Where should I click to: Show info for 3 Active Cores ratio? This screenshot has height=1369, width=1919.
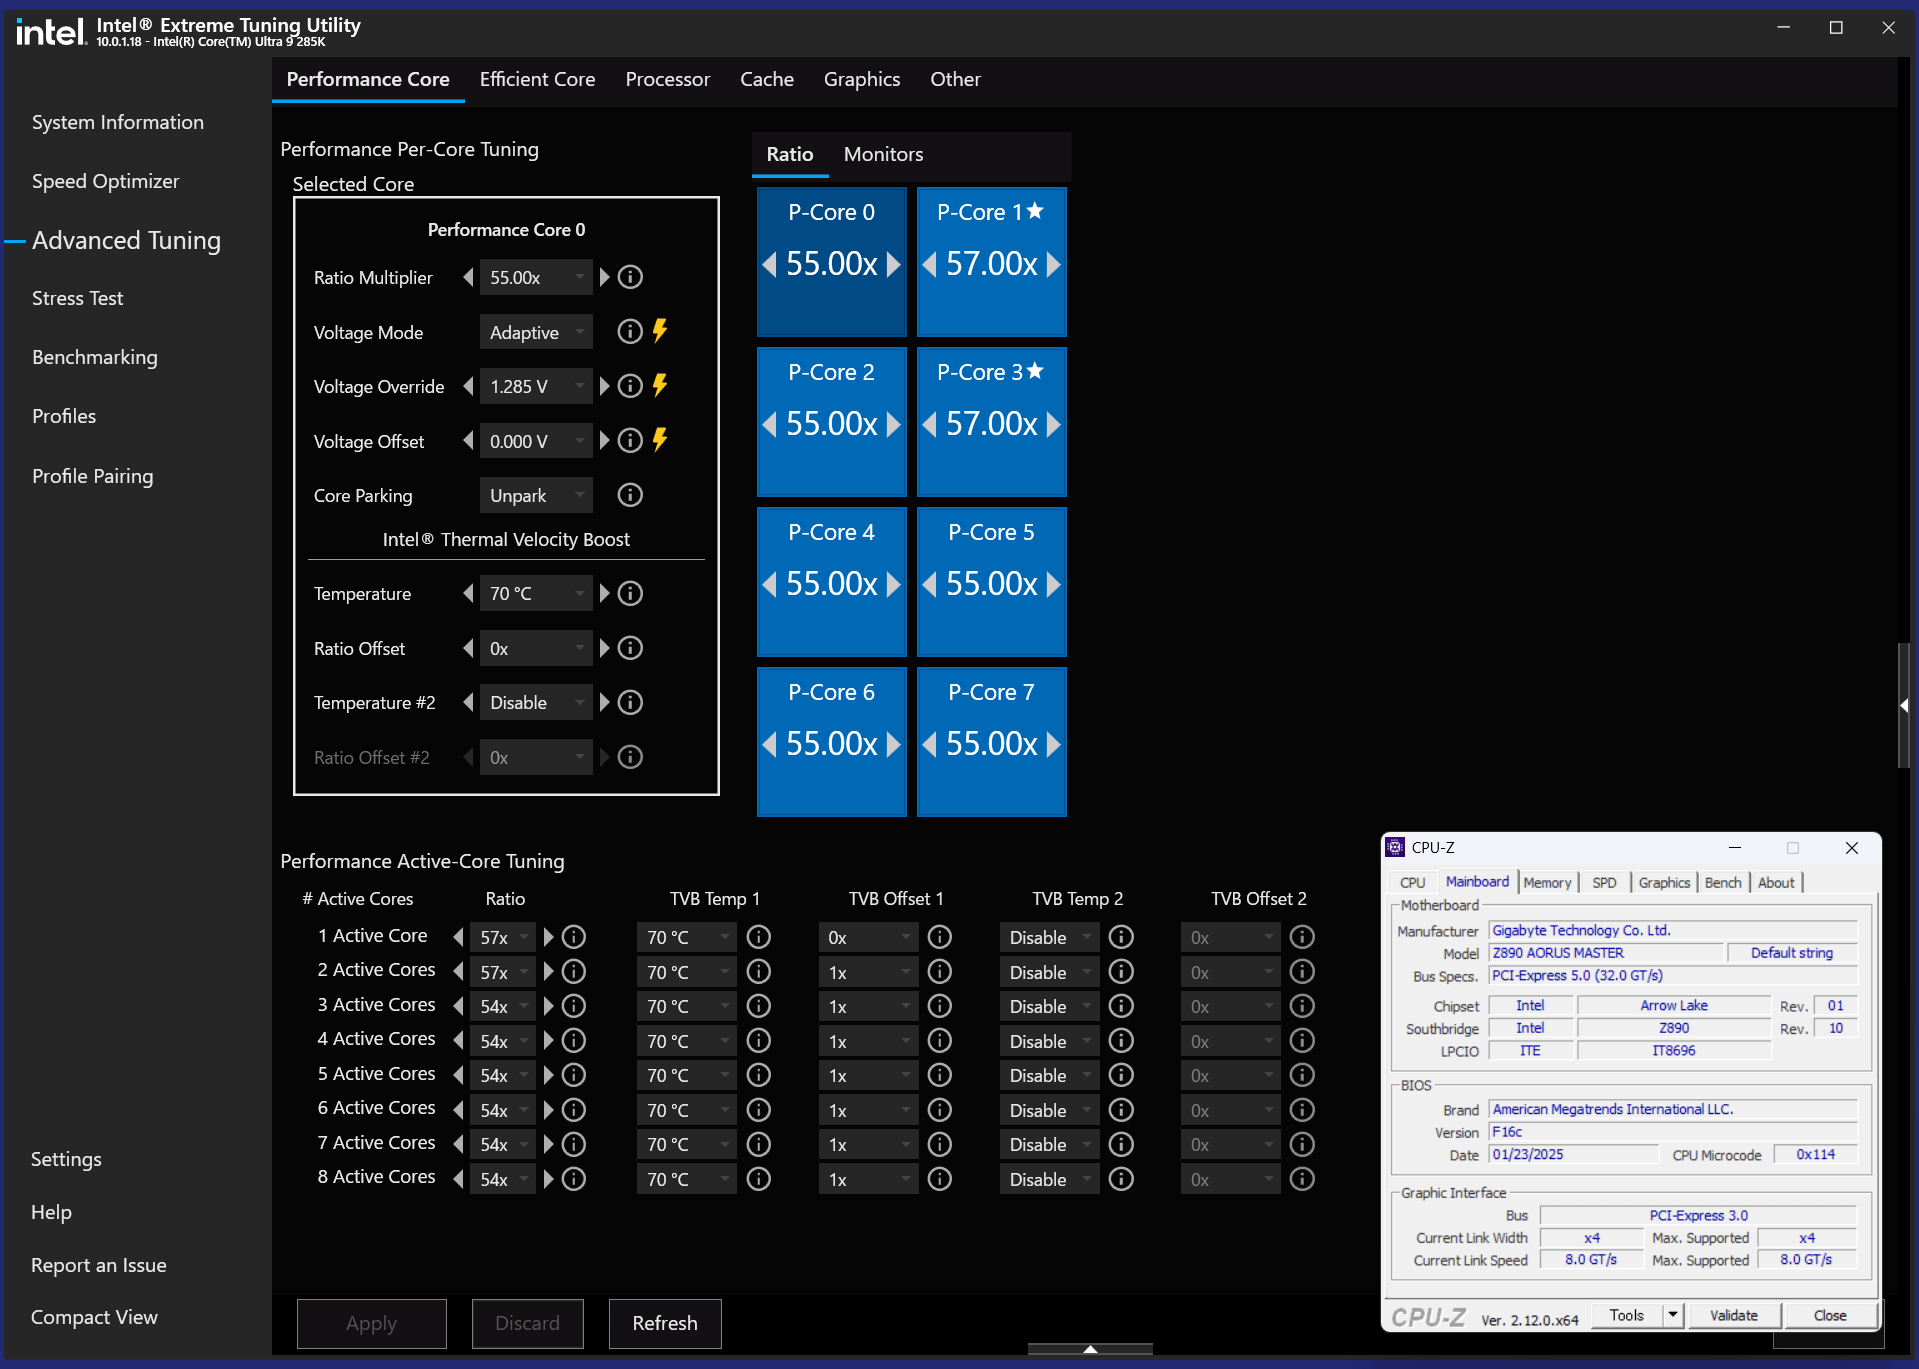[x=574, y=1006]
